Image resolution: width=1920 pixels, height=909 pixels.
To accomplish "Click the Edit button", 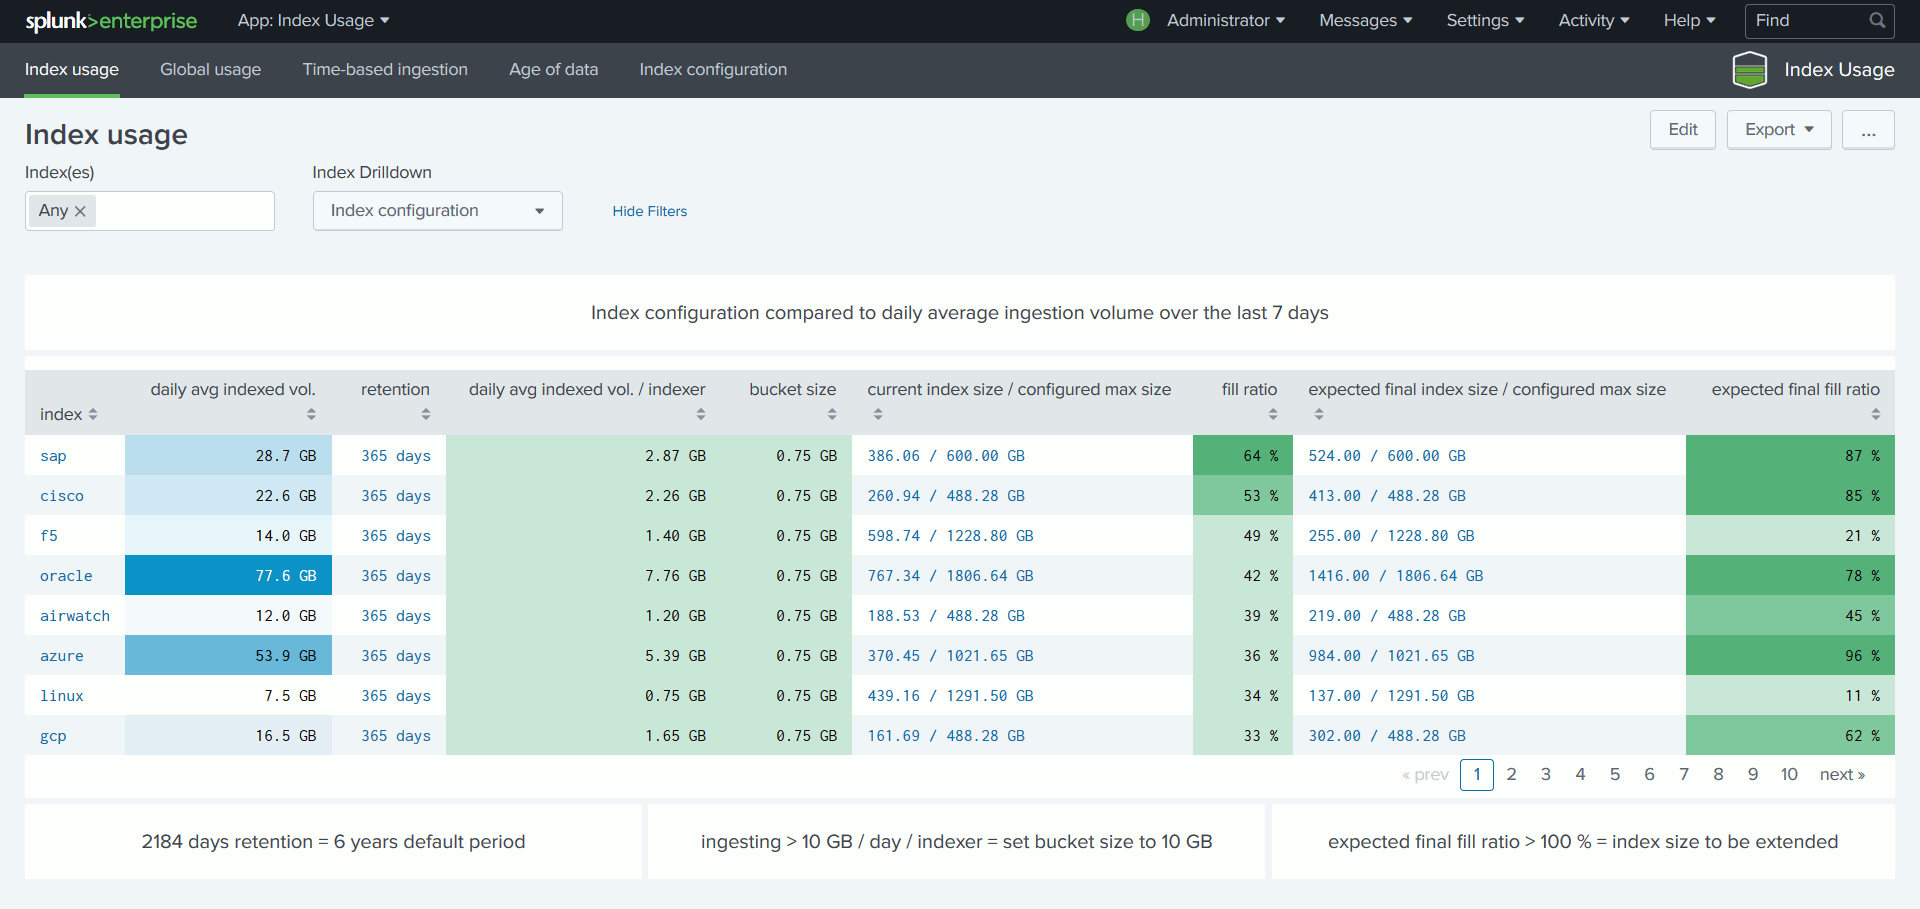I will coord(1682,129).
